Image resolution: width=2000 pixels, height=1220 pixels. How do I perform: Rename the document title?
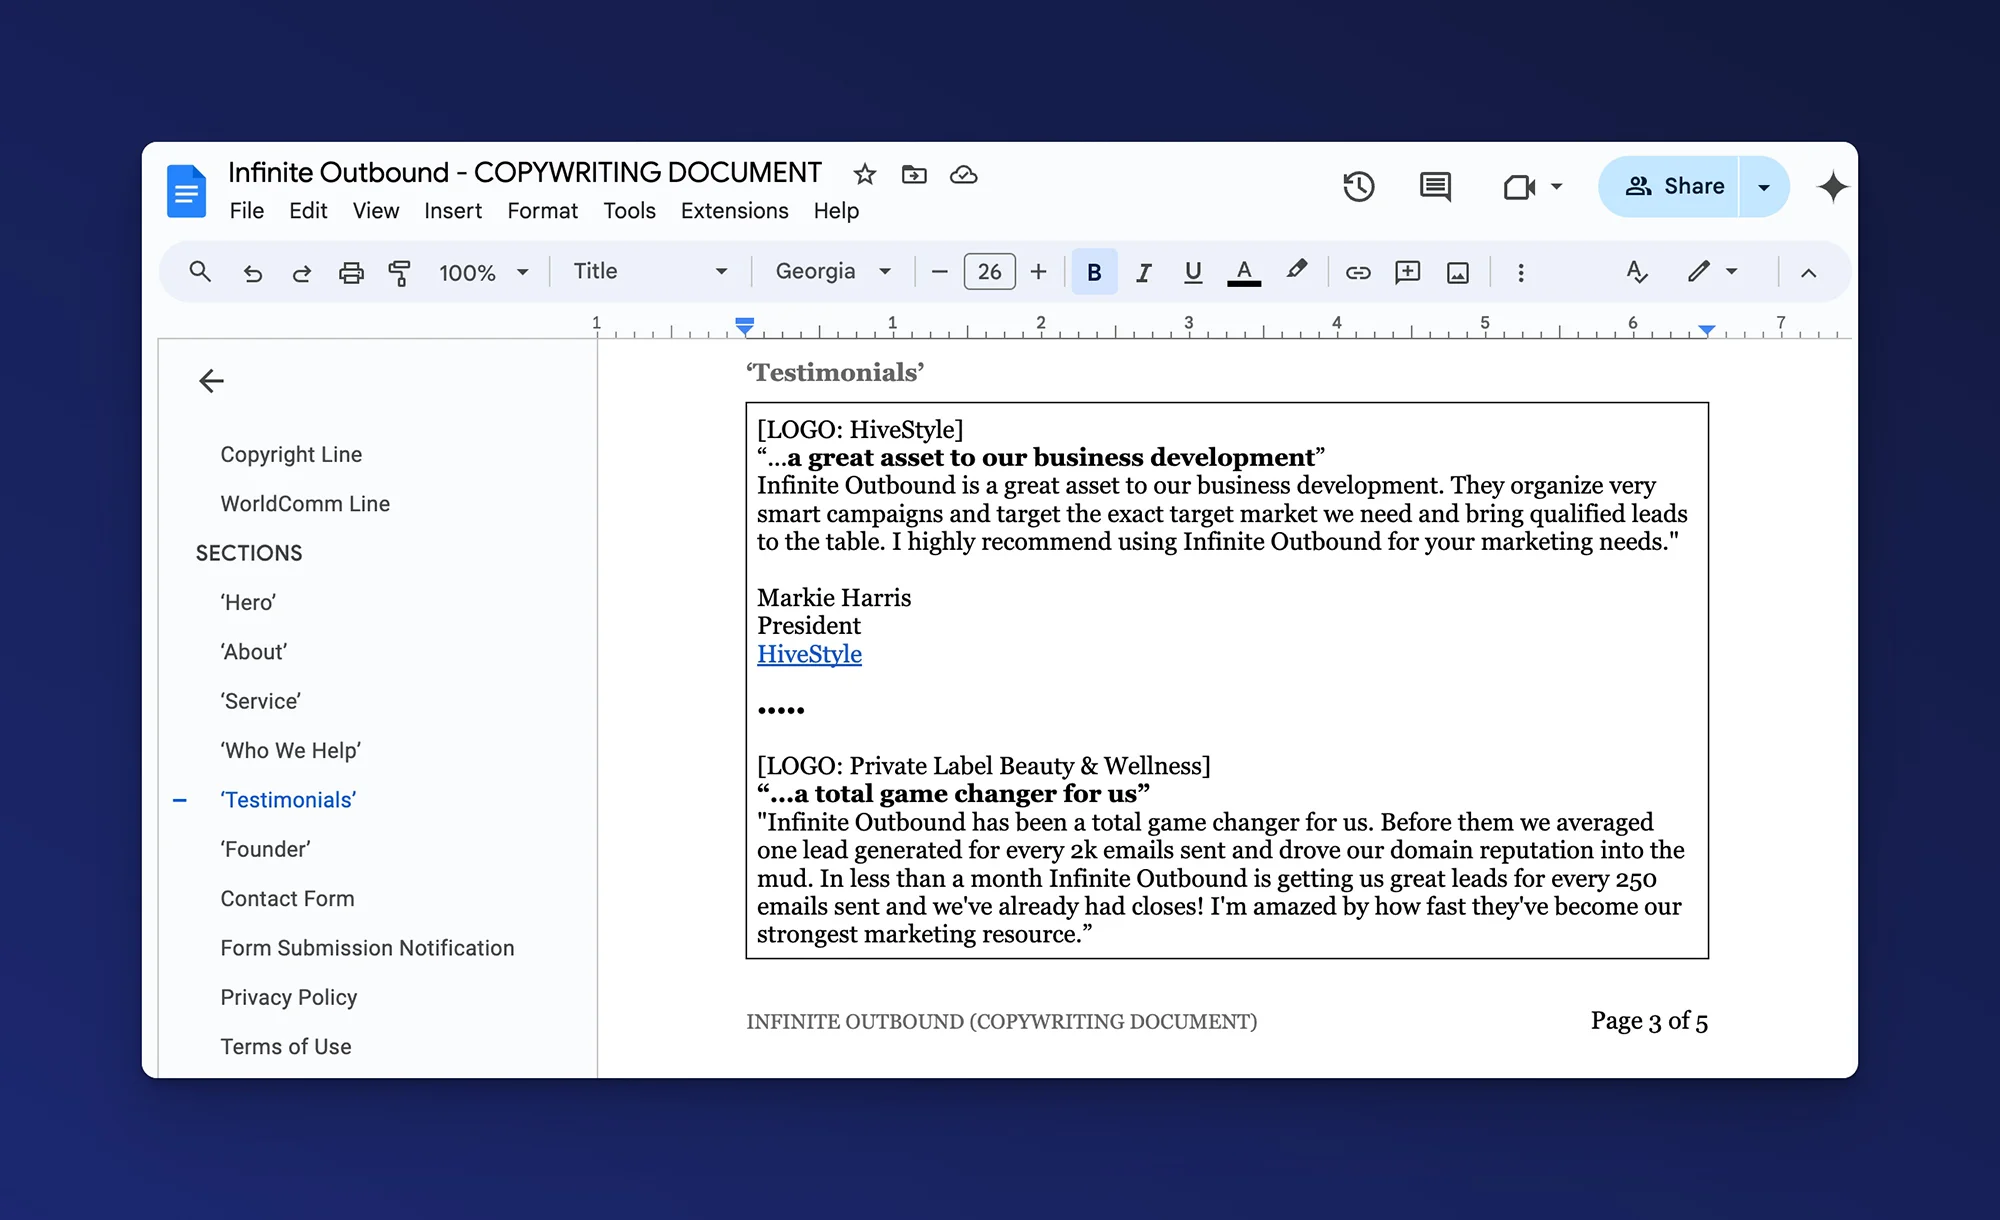524,173
